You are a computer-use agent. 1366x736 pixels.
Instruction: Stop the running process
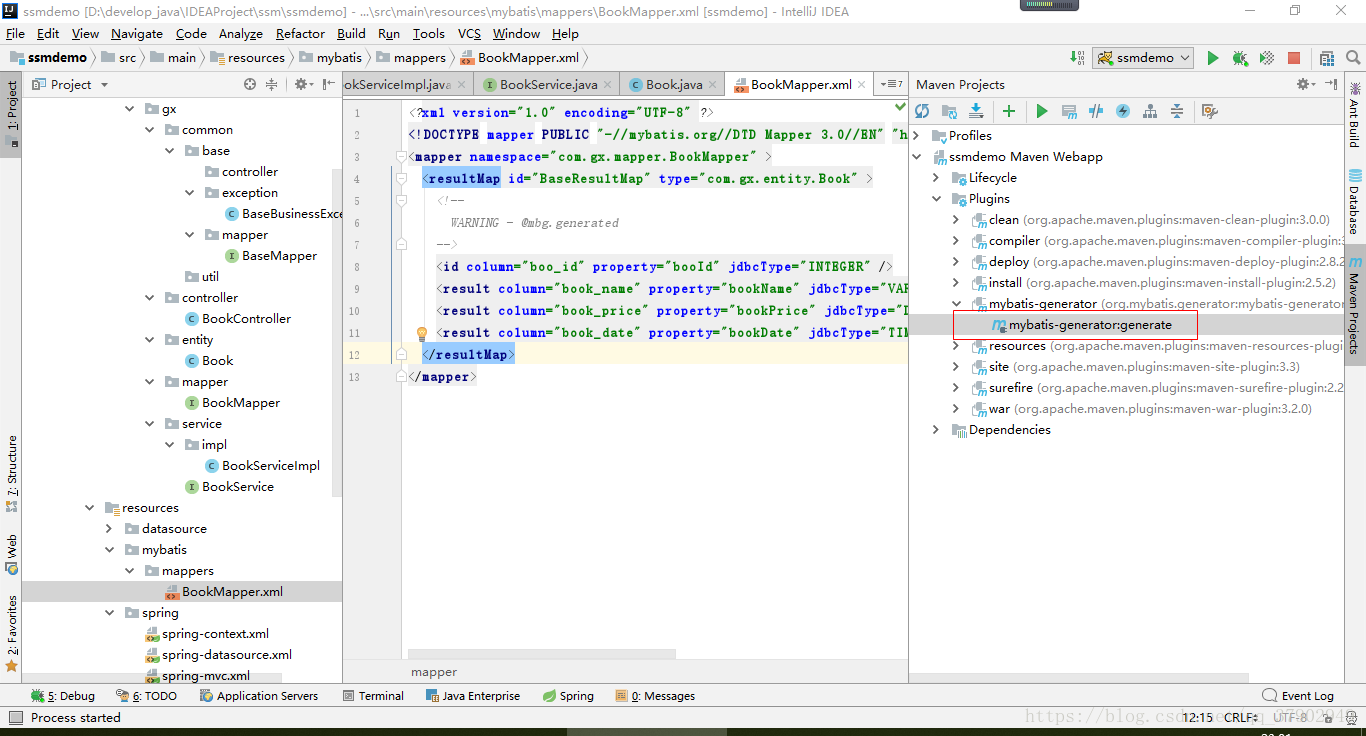coord(1294,58)
